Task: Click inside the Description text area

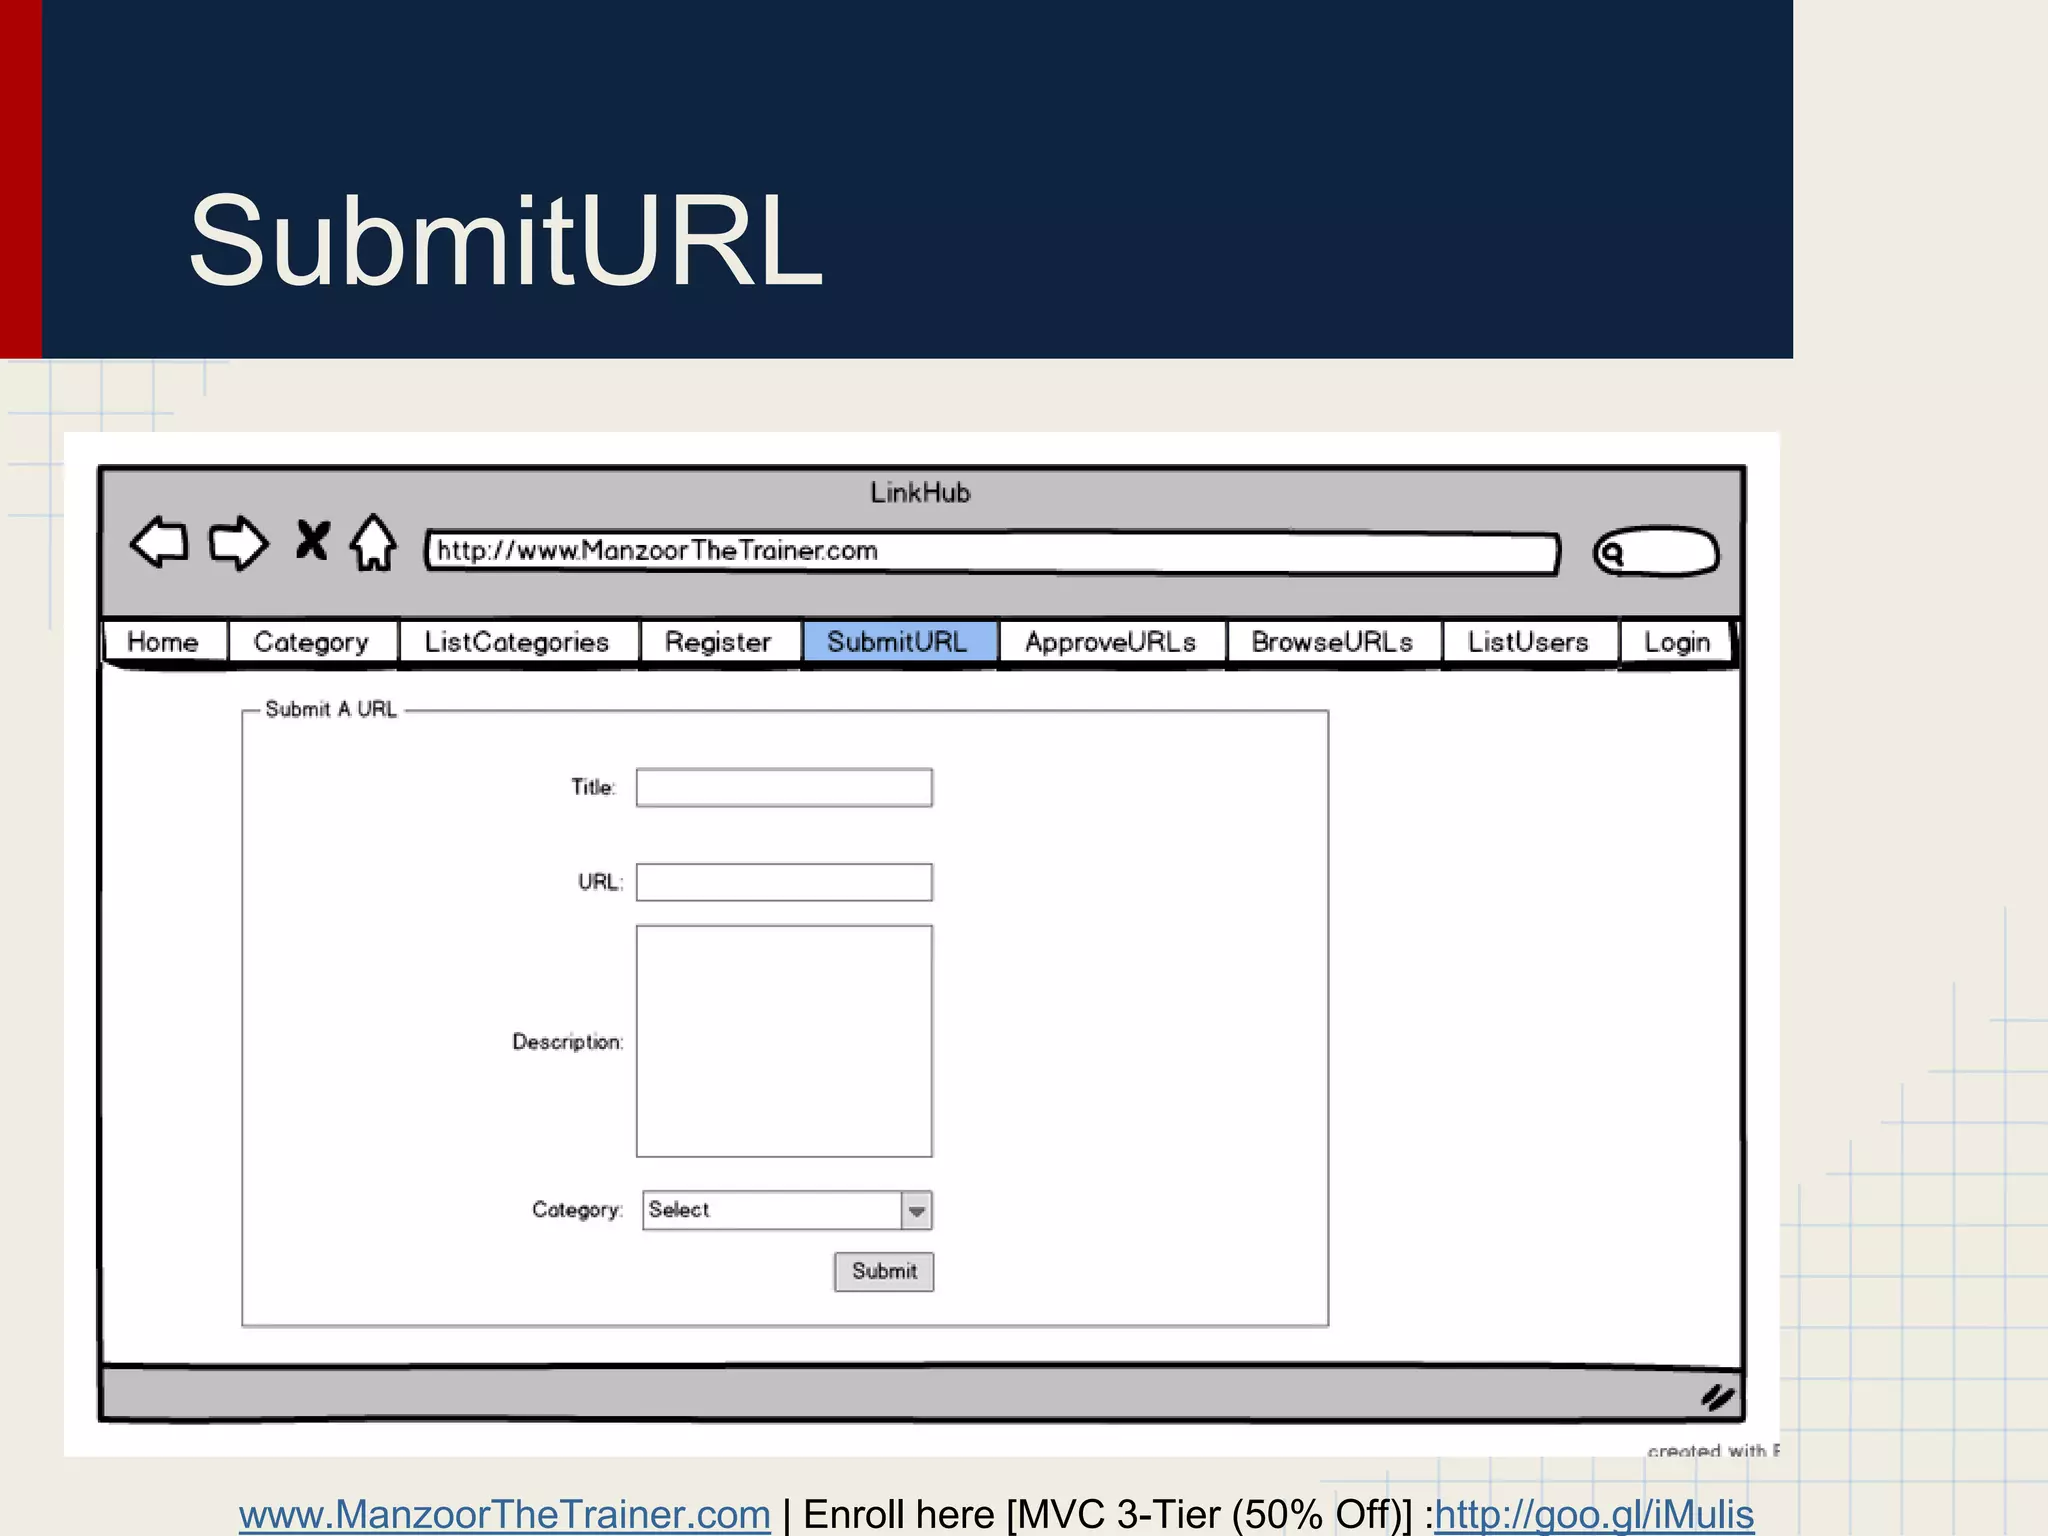Action: [784, 1041]
